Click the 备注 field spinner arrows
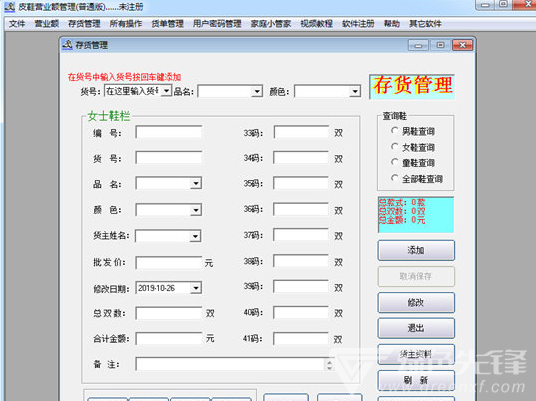 [x=329, y=365]
